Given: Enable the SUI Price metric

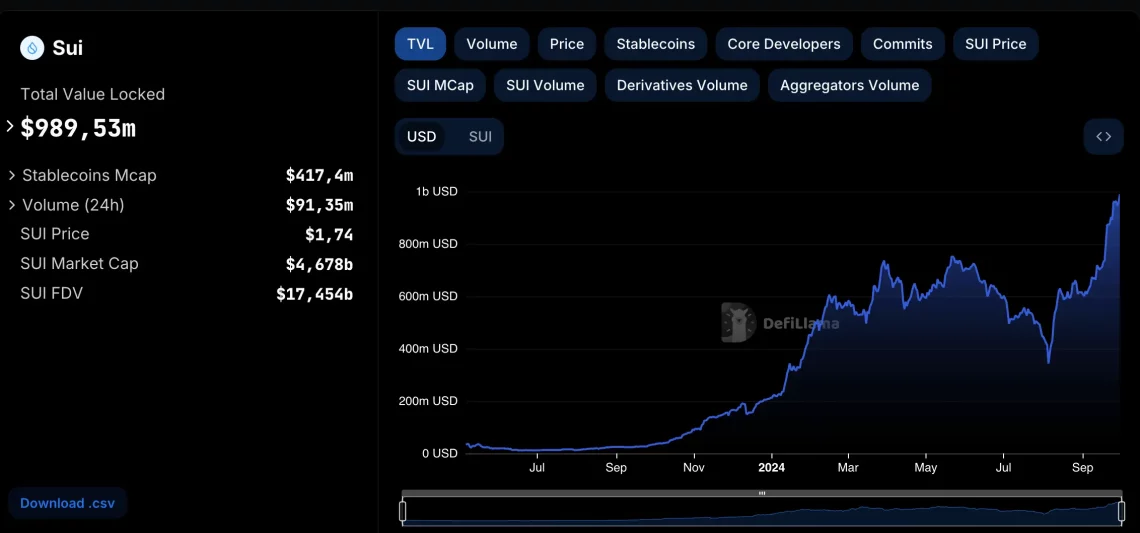Looking at the screenshot, I should point(995,44).
